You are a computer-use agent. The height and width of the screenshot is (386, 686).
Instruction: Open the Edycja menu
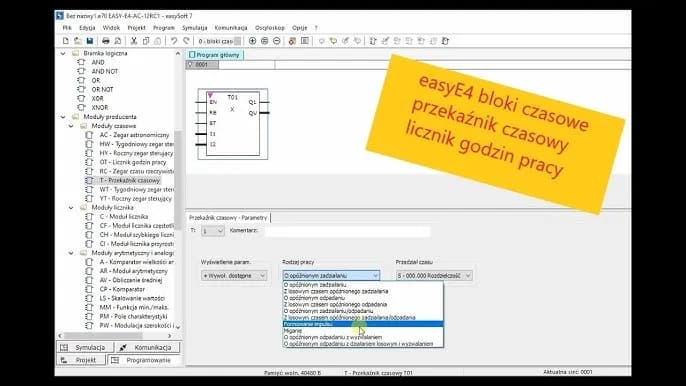pyautogui.click(x=88, y=28)
